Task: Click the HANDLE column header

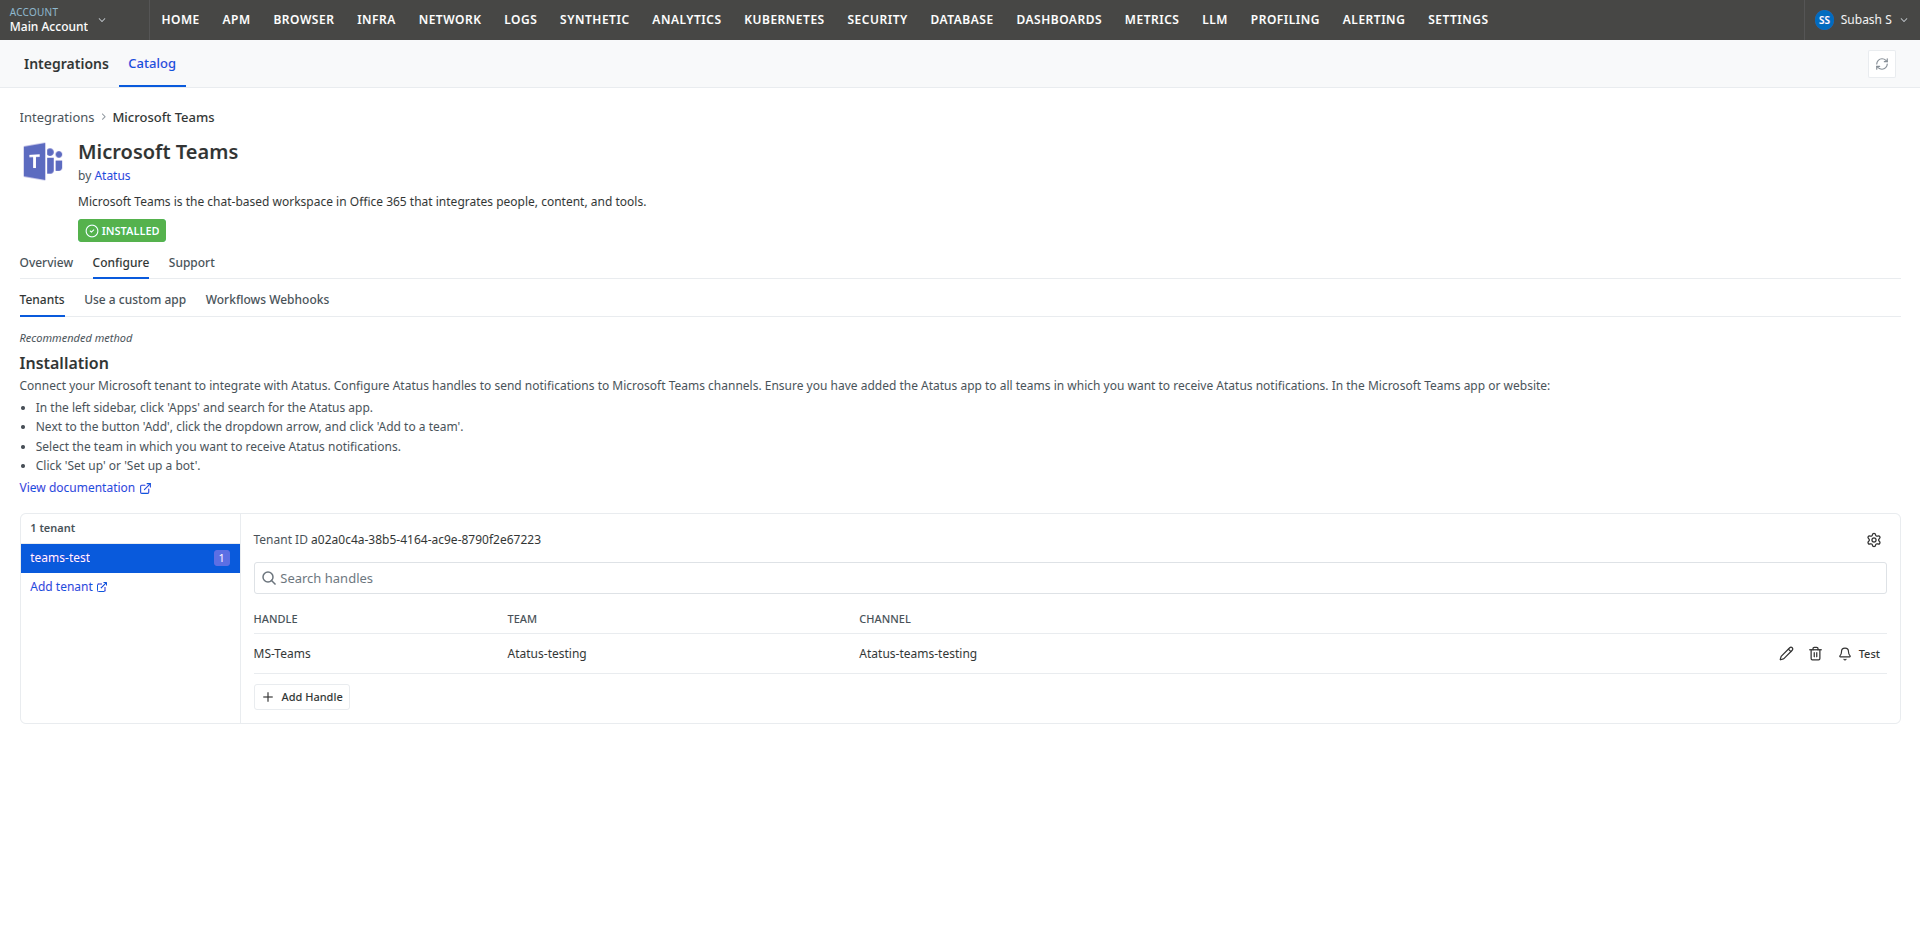Action: click(x=276, y=620)
